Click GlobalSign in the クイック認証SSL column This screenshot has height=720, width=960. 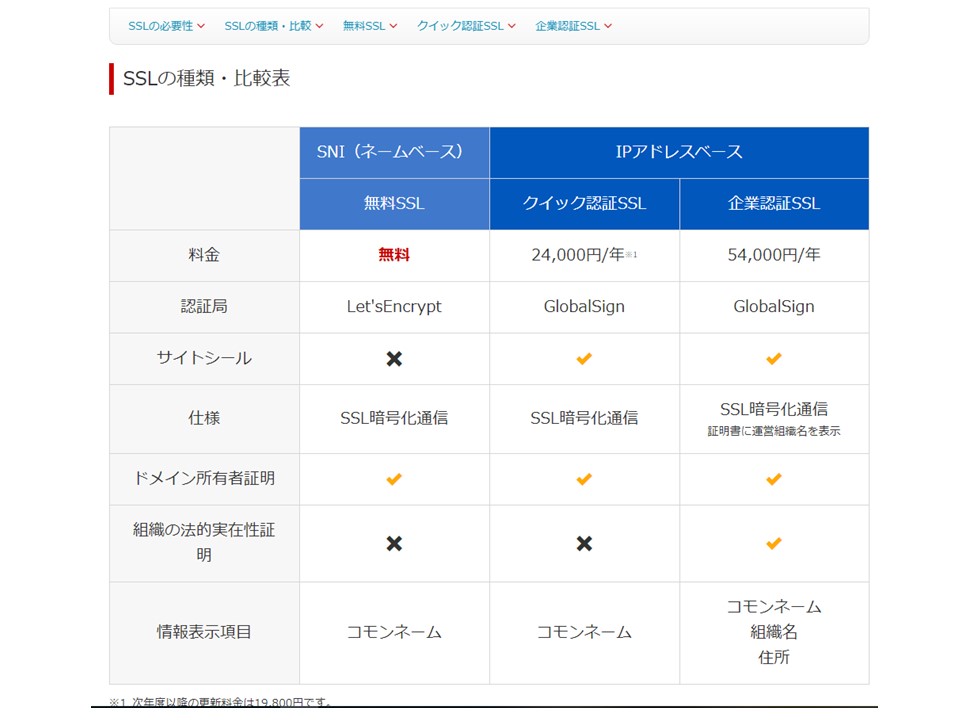pos(584,307)
